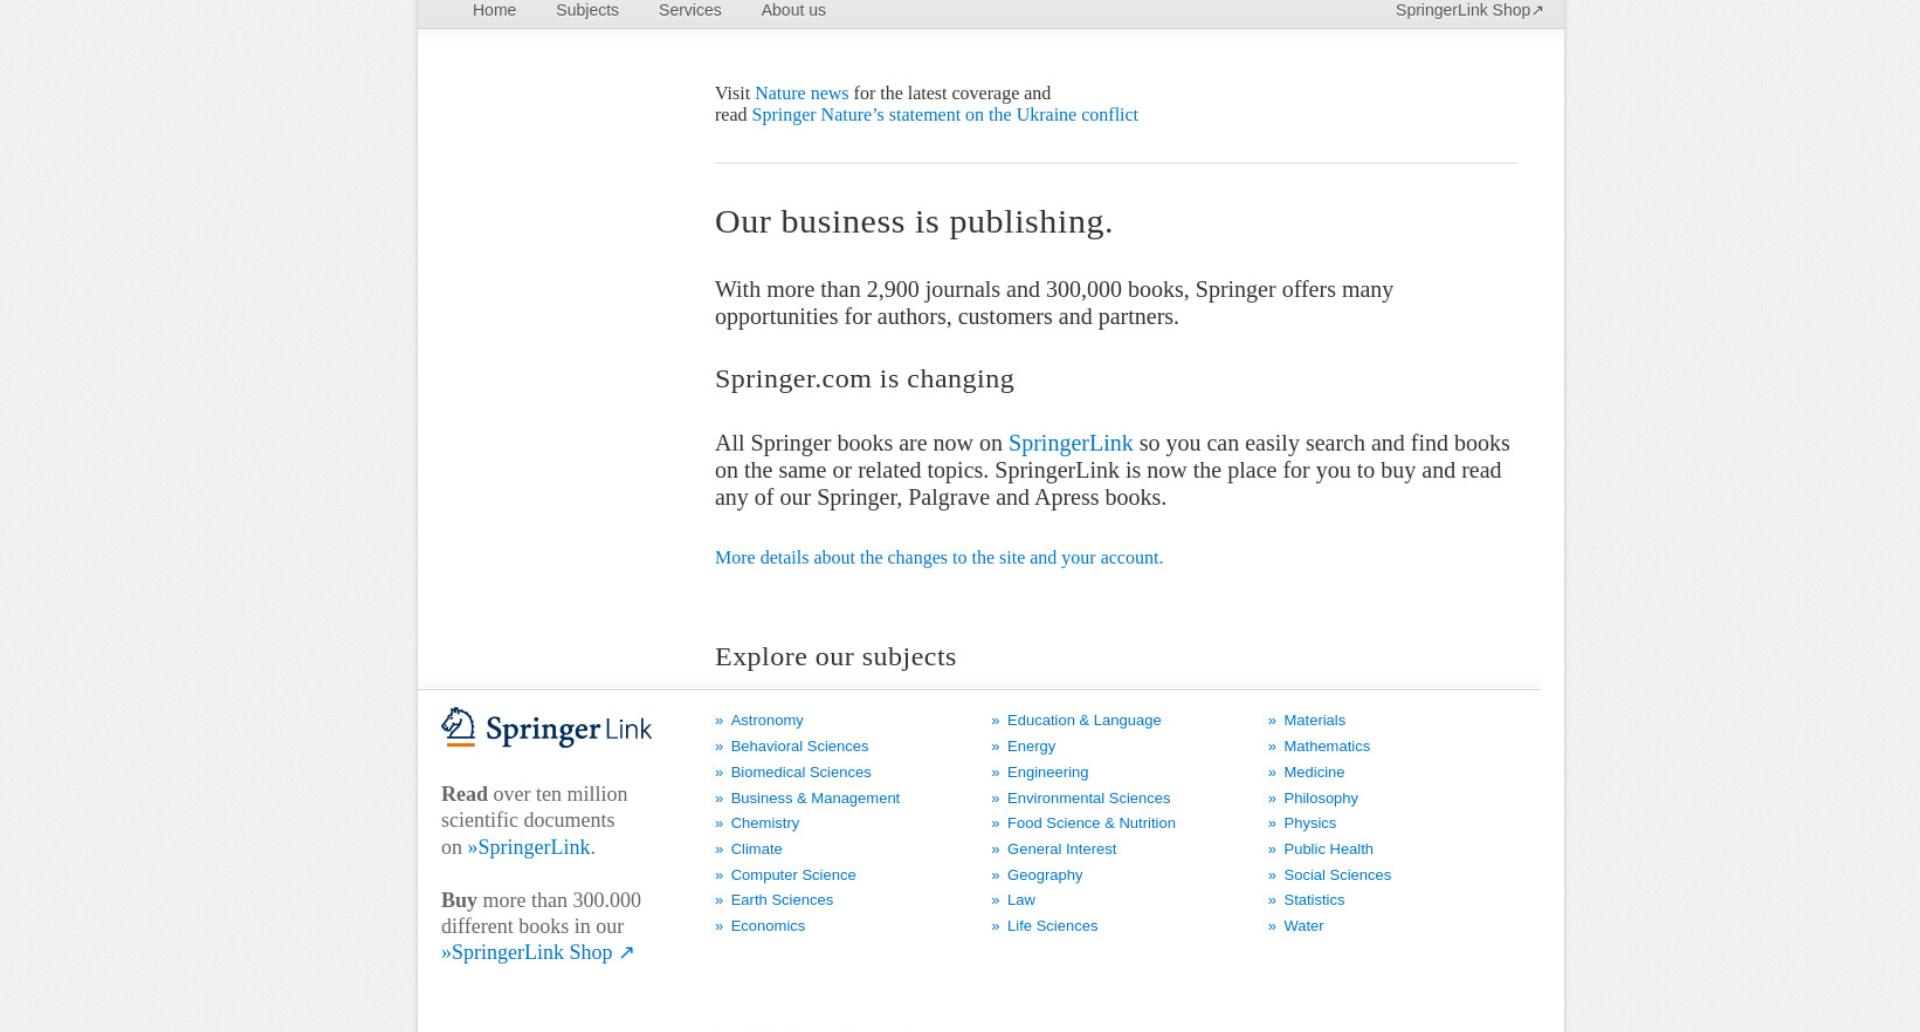The height and width of the screenshot is (1032, 1920).
Task: Visit »SpringerLink in the sidebar
Action: coord(531,847)
